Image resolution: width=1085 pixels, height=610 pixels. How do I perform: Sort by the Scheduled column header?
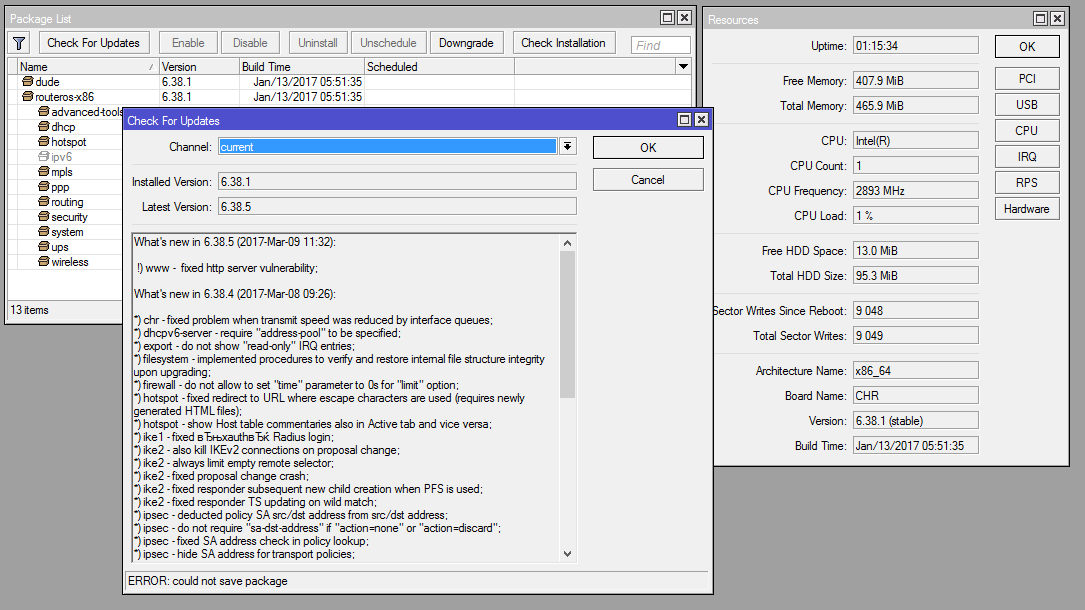pos(439,66)
